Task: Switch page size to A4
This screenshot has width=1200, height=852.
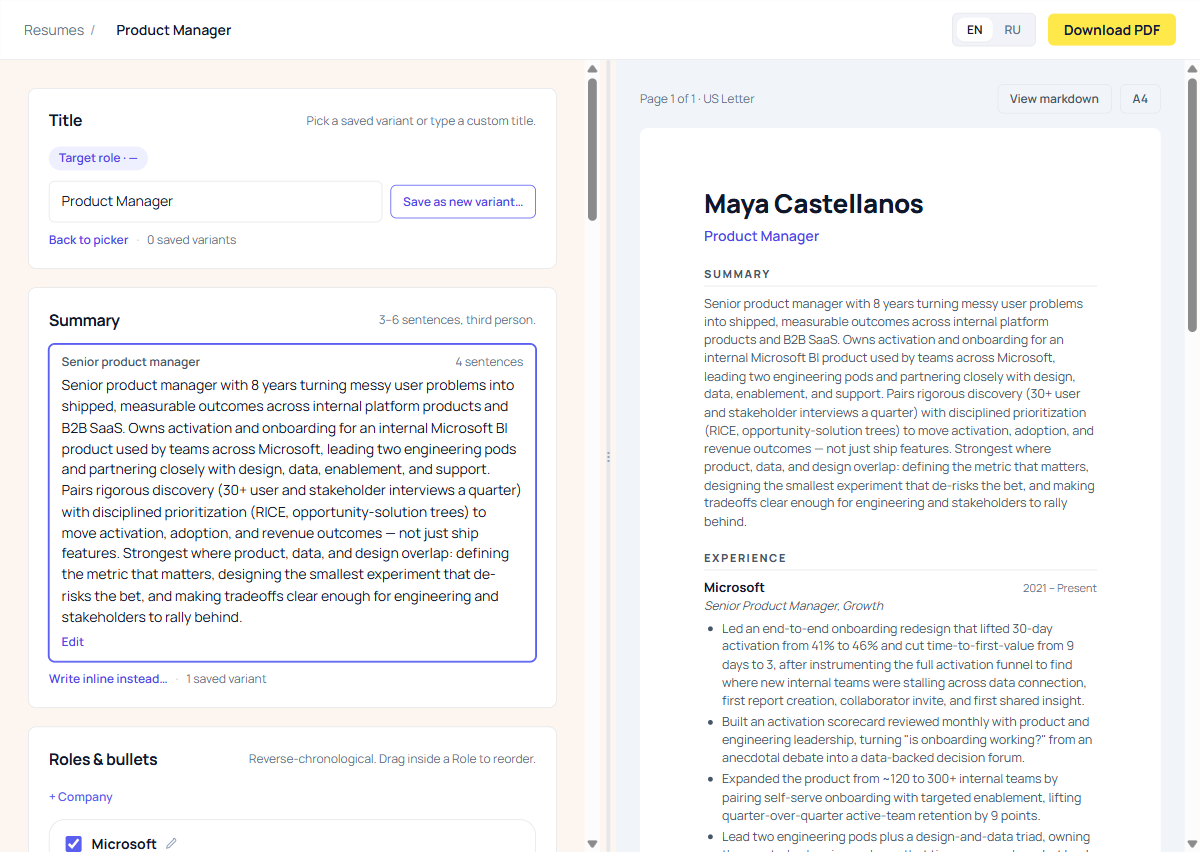Action: tap(1140, 99)
